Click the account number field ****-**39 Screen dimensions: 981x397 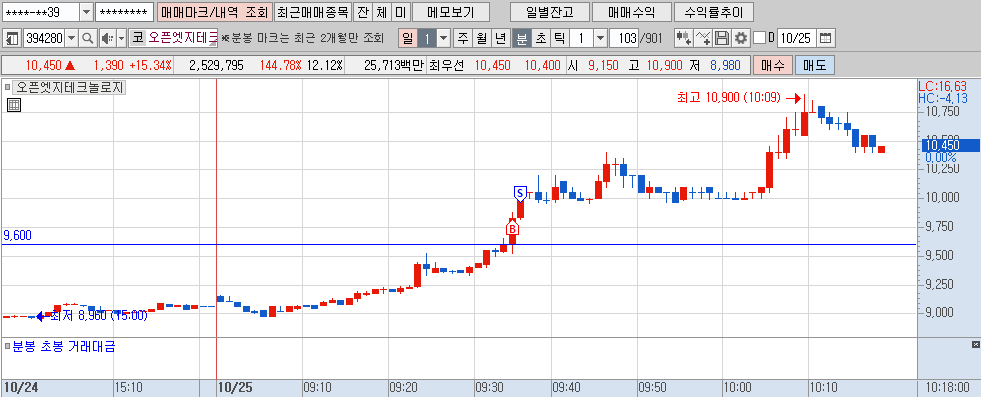point(42,13)
